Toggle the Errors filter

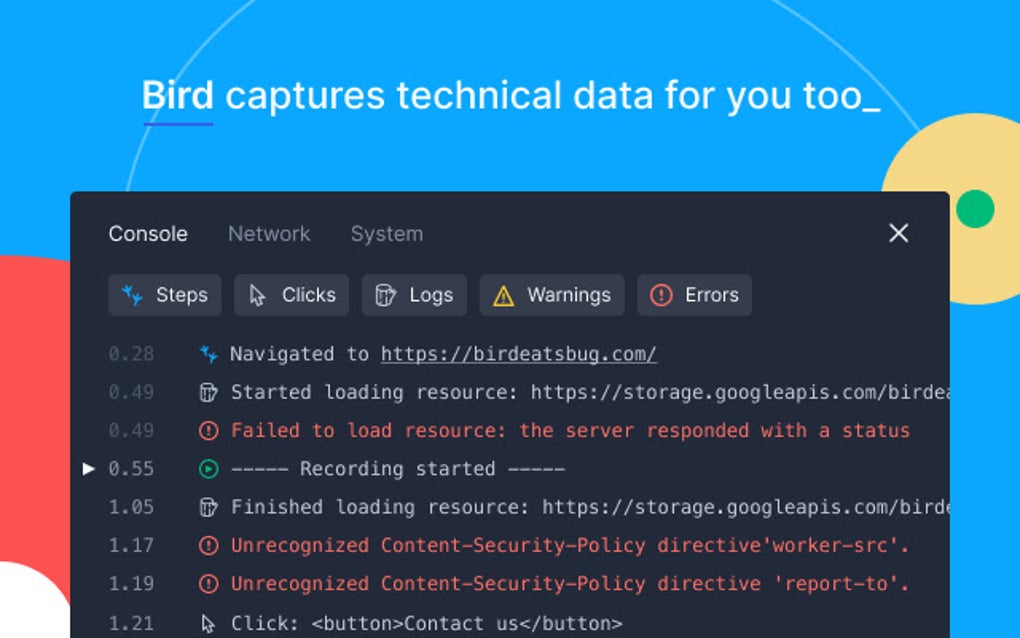tap(694, 295)
